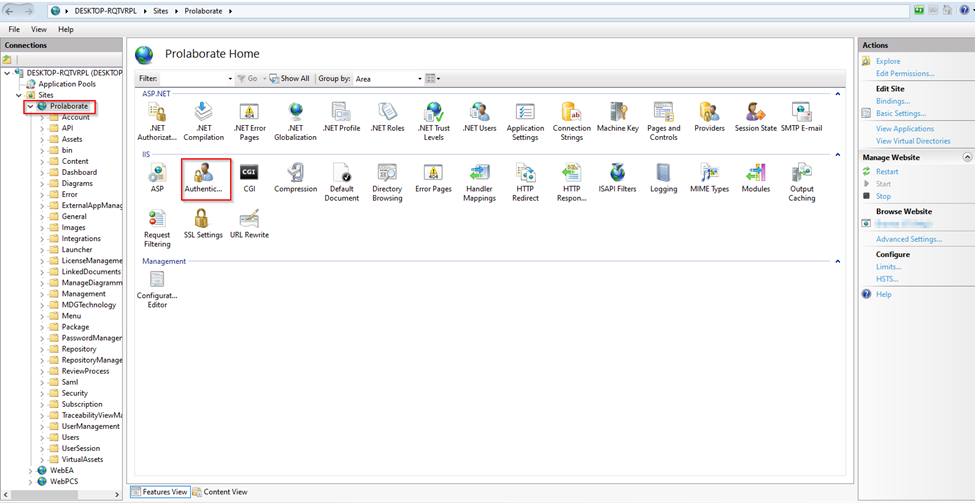Click Edit Permissions link
Image resolution: width=975 pixels, height=503 pixels.
pos(905,73)
